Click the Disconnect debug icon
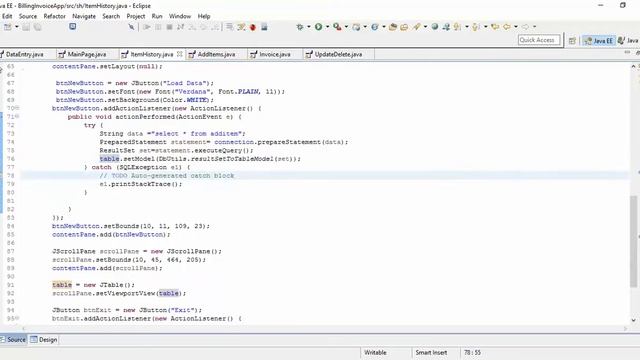Screen dimensions: 640x360 pyautogui.click(x=180, y=27)
